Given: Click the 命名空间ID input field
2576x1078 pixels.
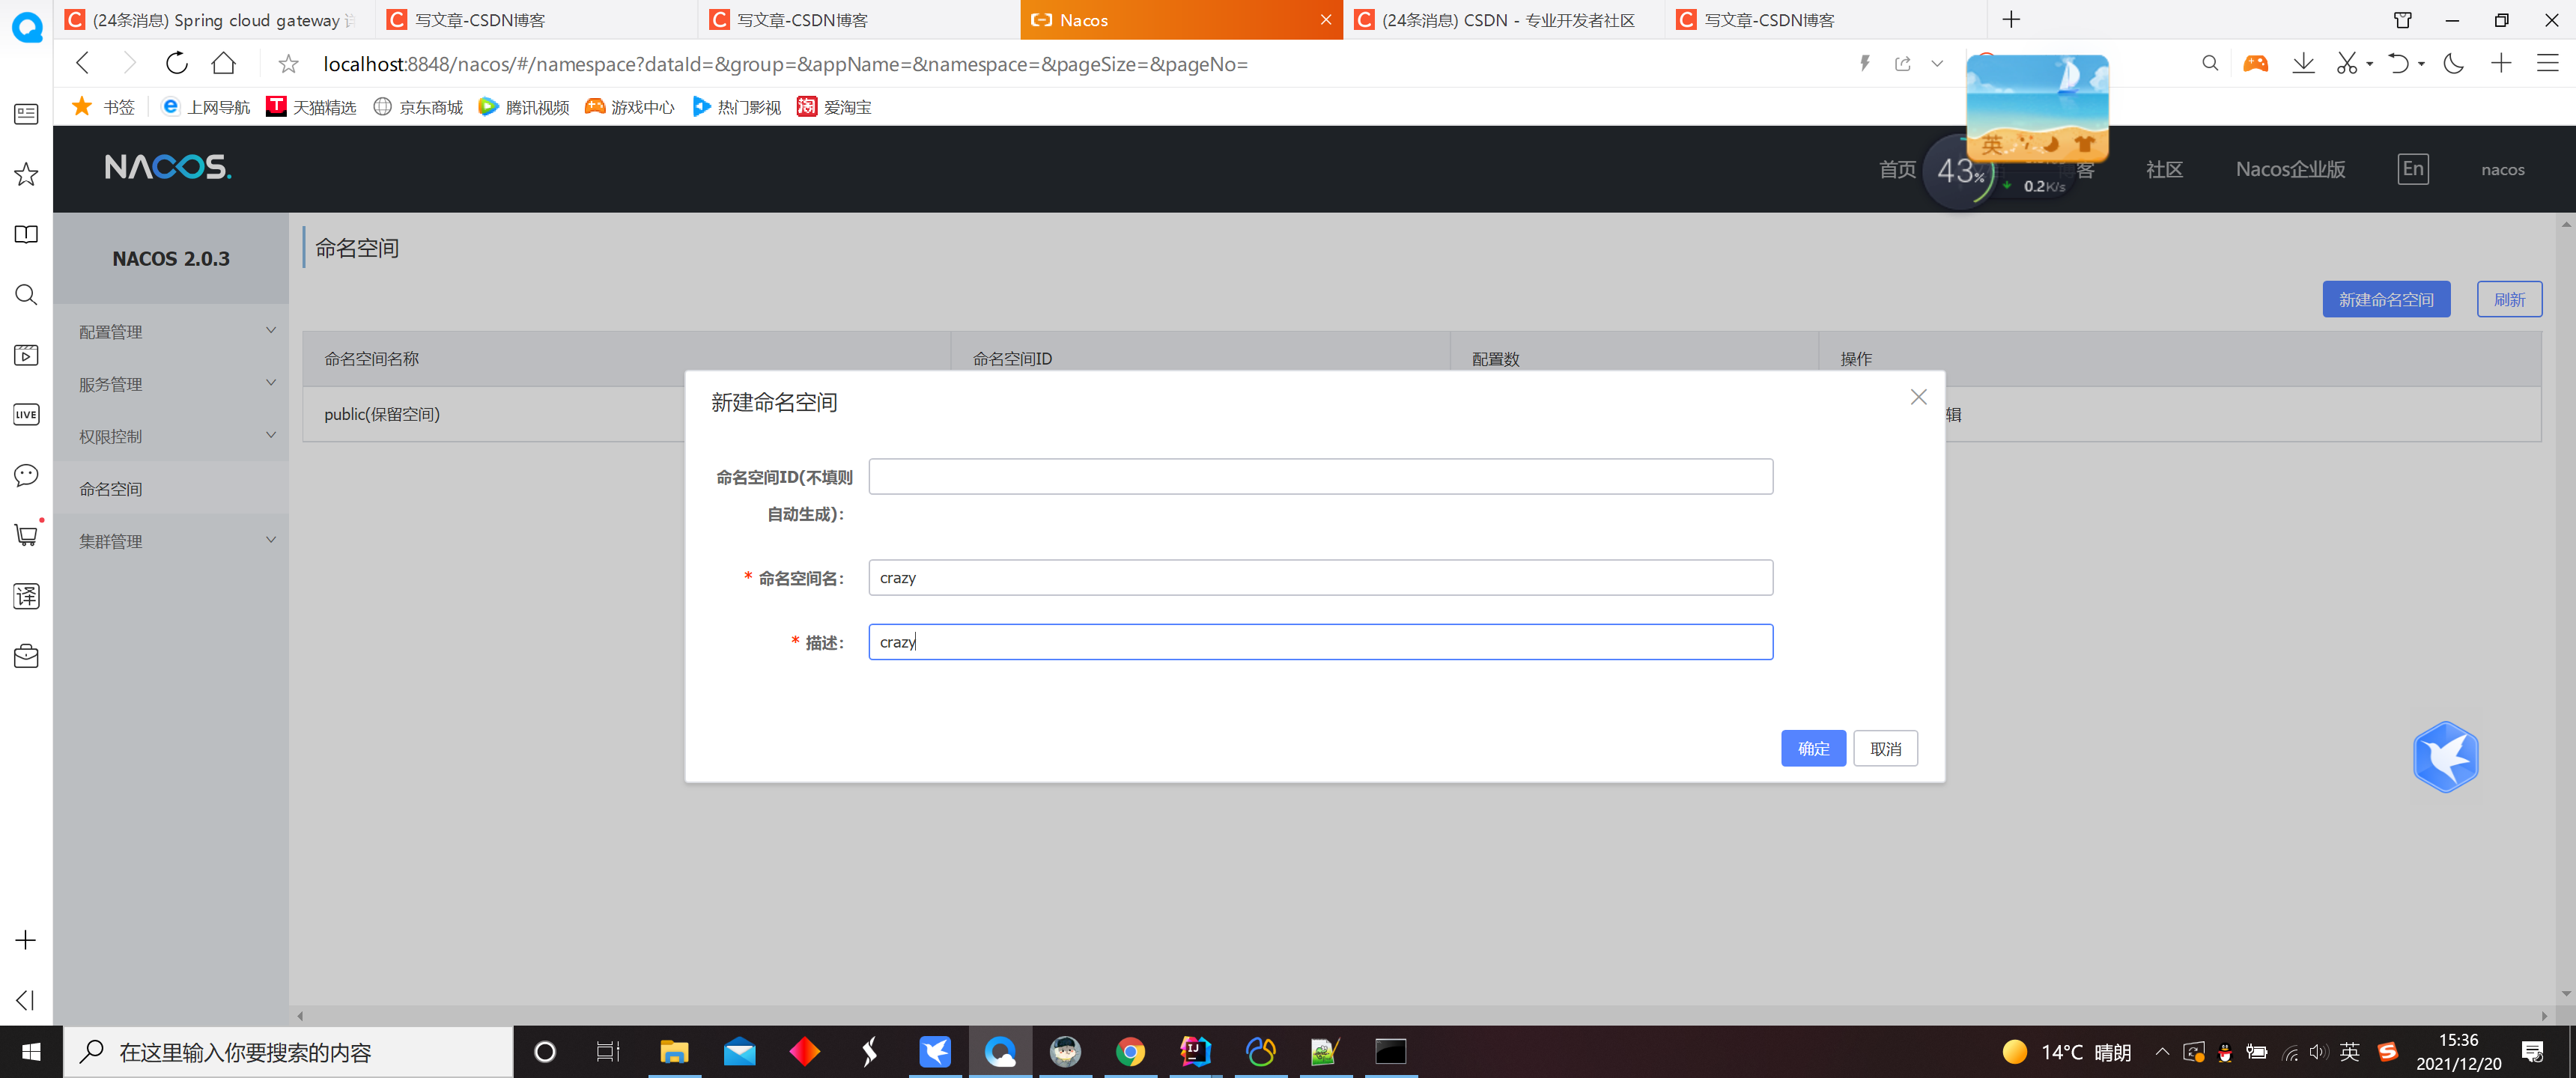Looking at the screenshot, I should [1319, 476].
